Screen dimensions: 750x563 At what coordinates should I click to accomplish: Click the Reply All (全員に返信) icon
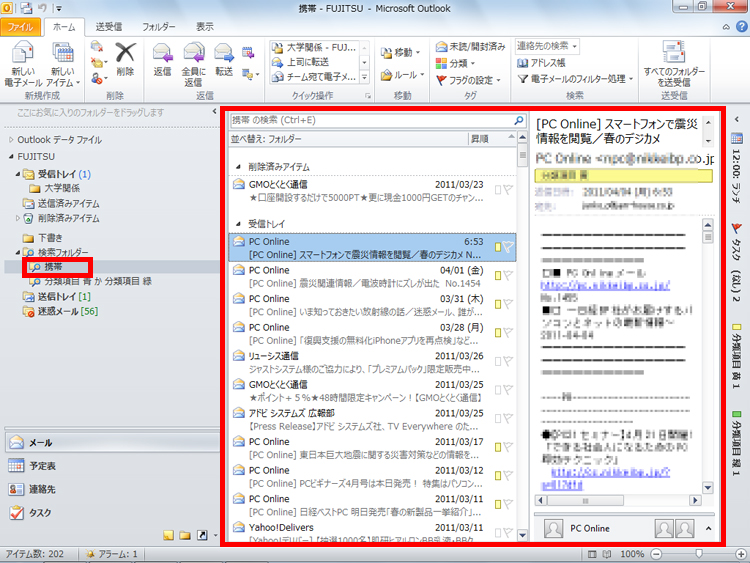click(194, 53)
